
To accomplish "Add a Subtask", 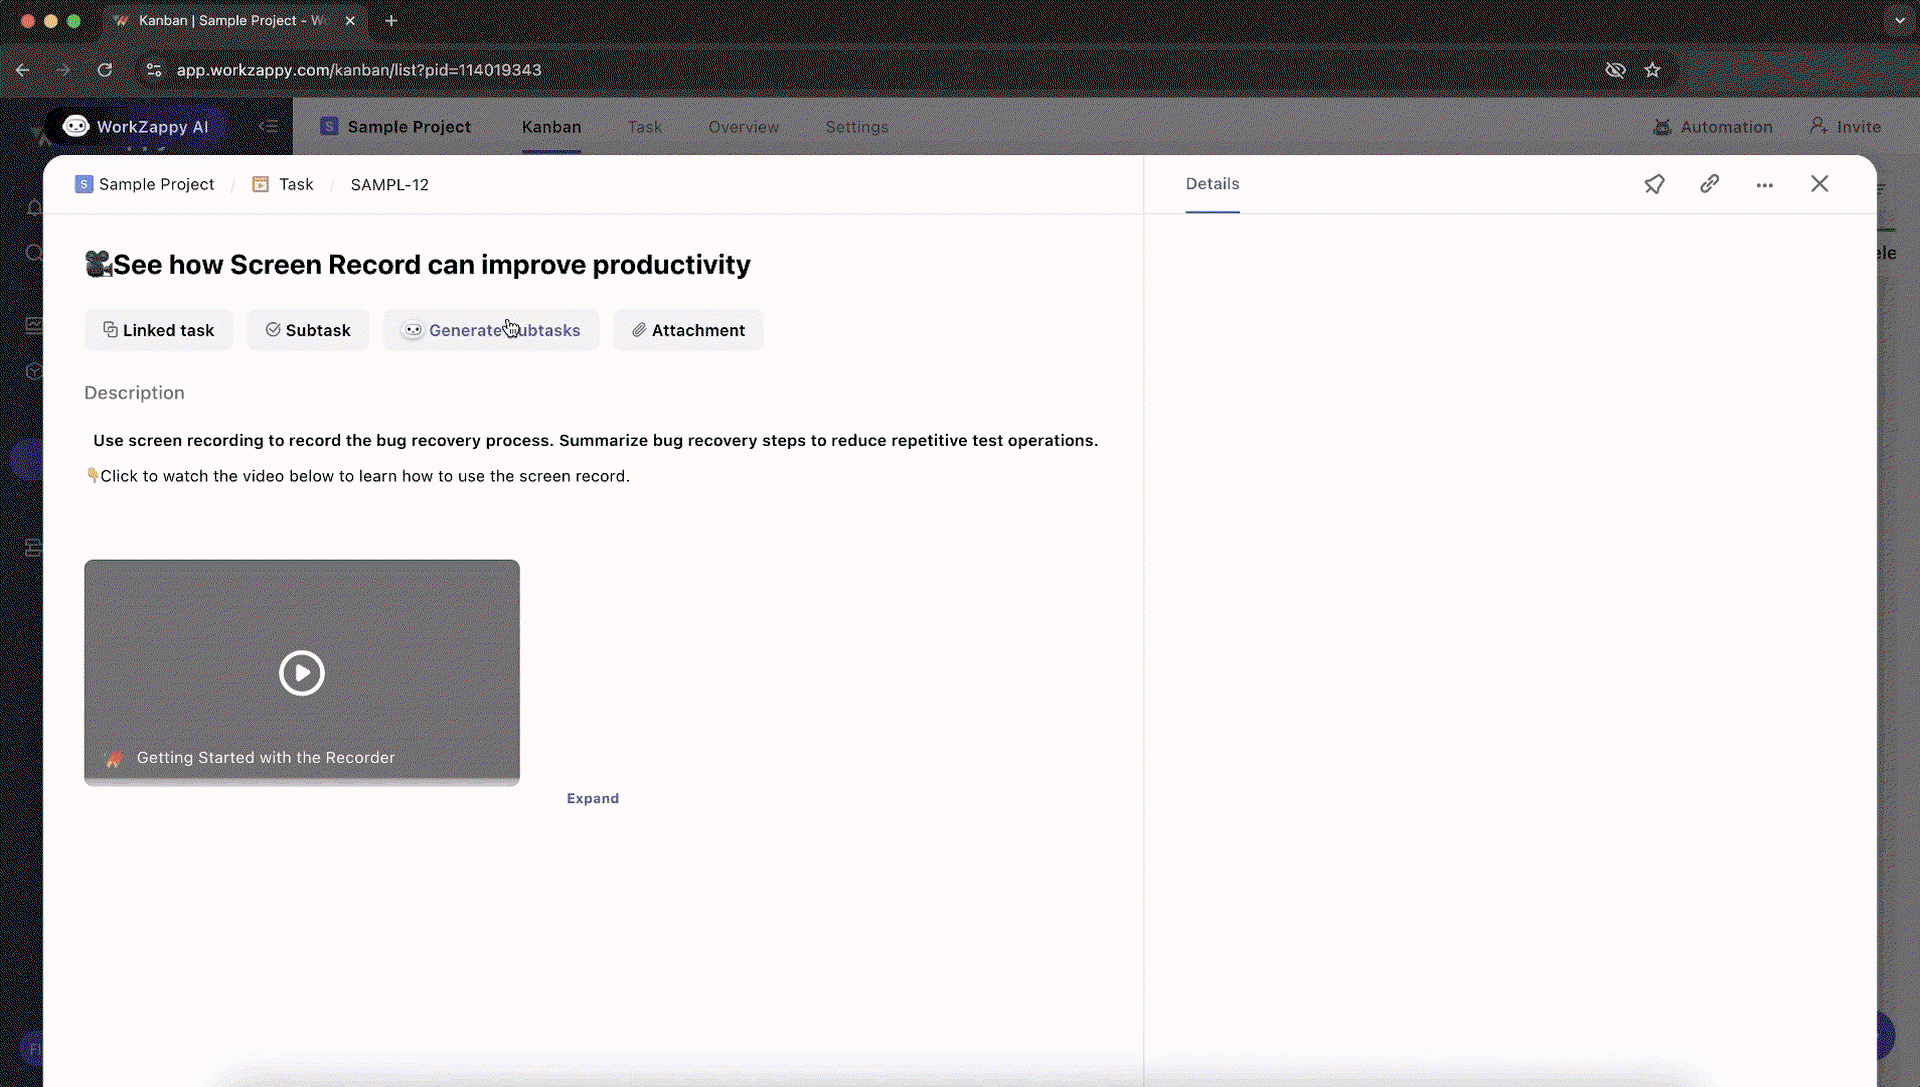I will tap(308, 330).
